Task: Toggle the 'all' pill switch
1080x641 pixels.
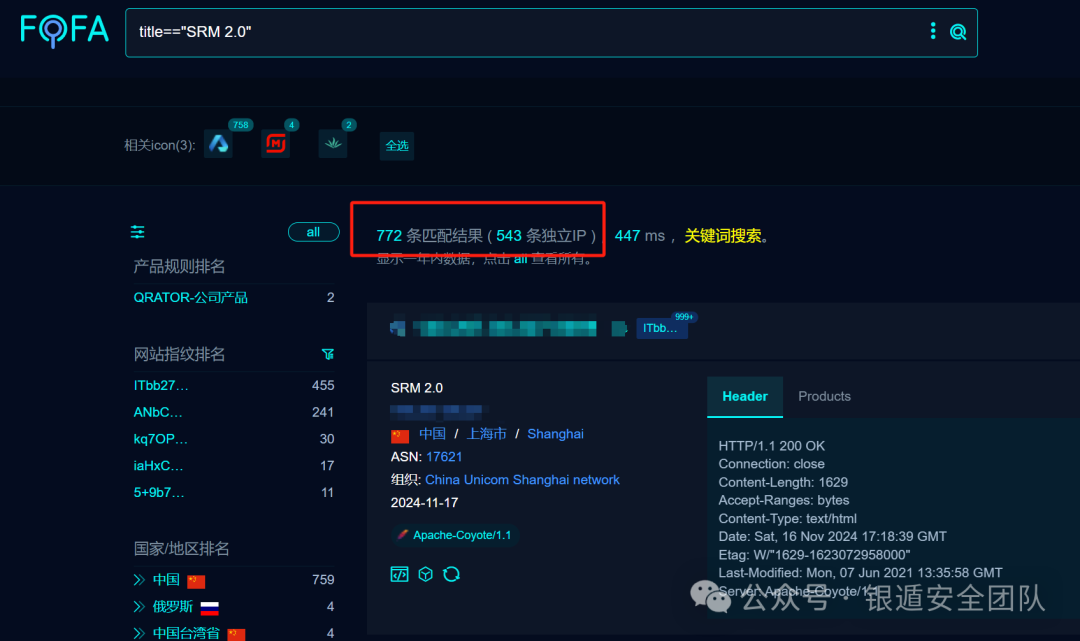Action: 313,232
